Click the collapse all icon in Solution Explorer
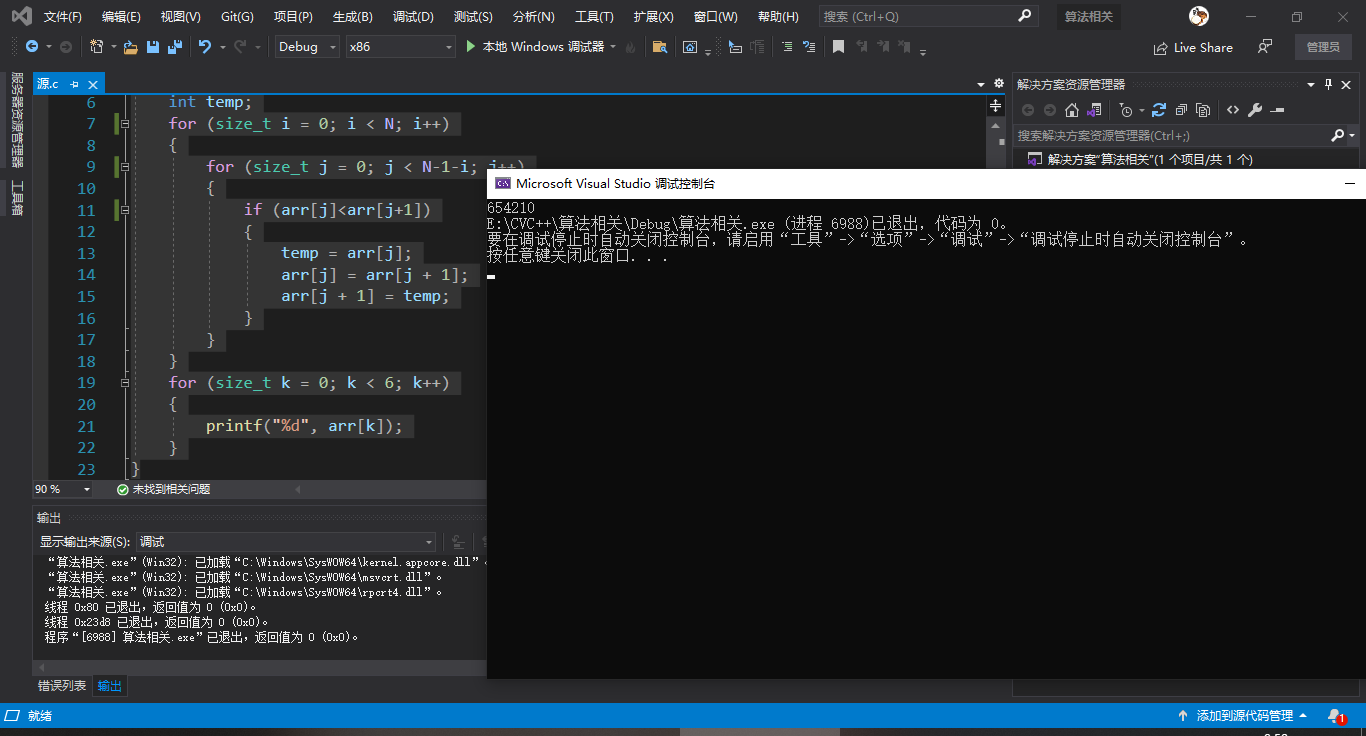The height and width of the screenshot is (736, 1366). point(1181,110)
